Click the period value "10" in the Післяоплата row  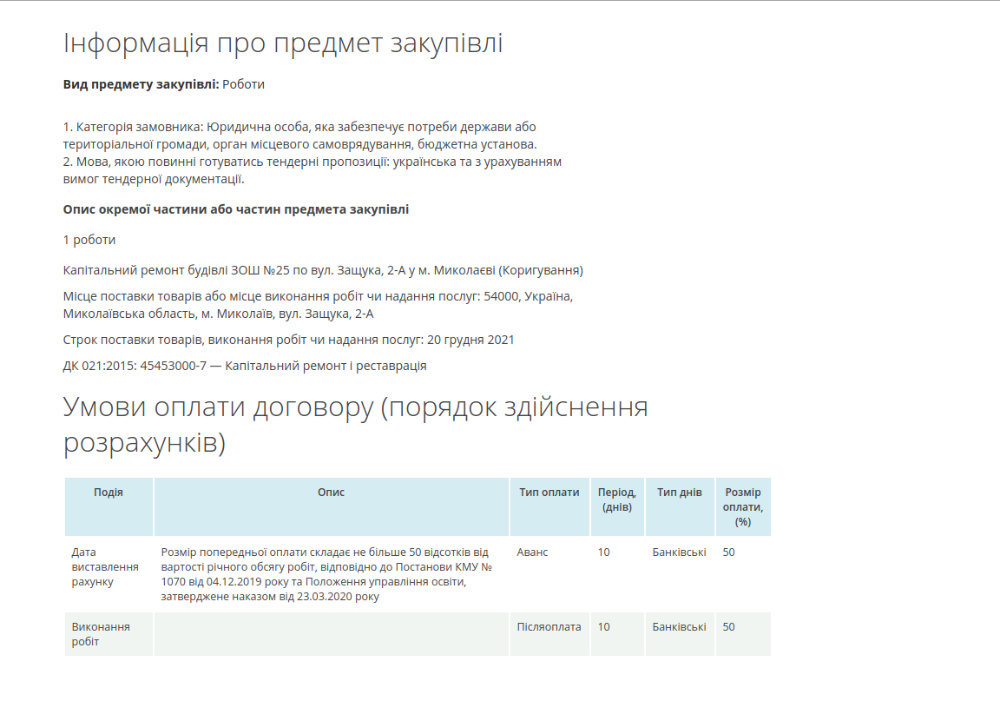603,627
